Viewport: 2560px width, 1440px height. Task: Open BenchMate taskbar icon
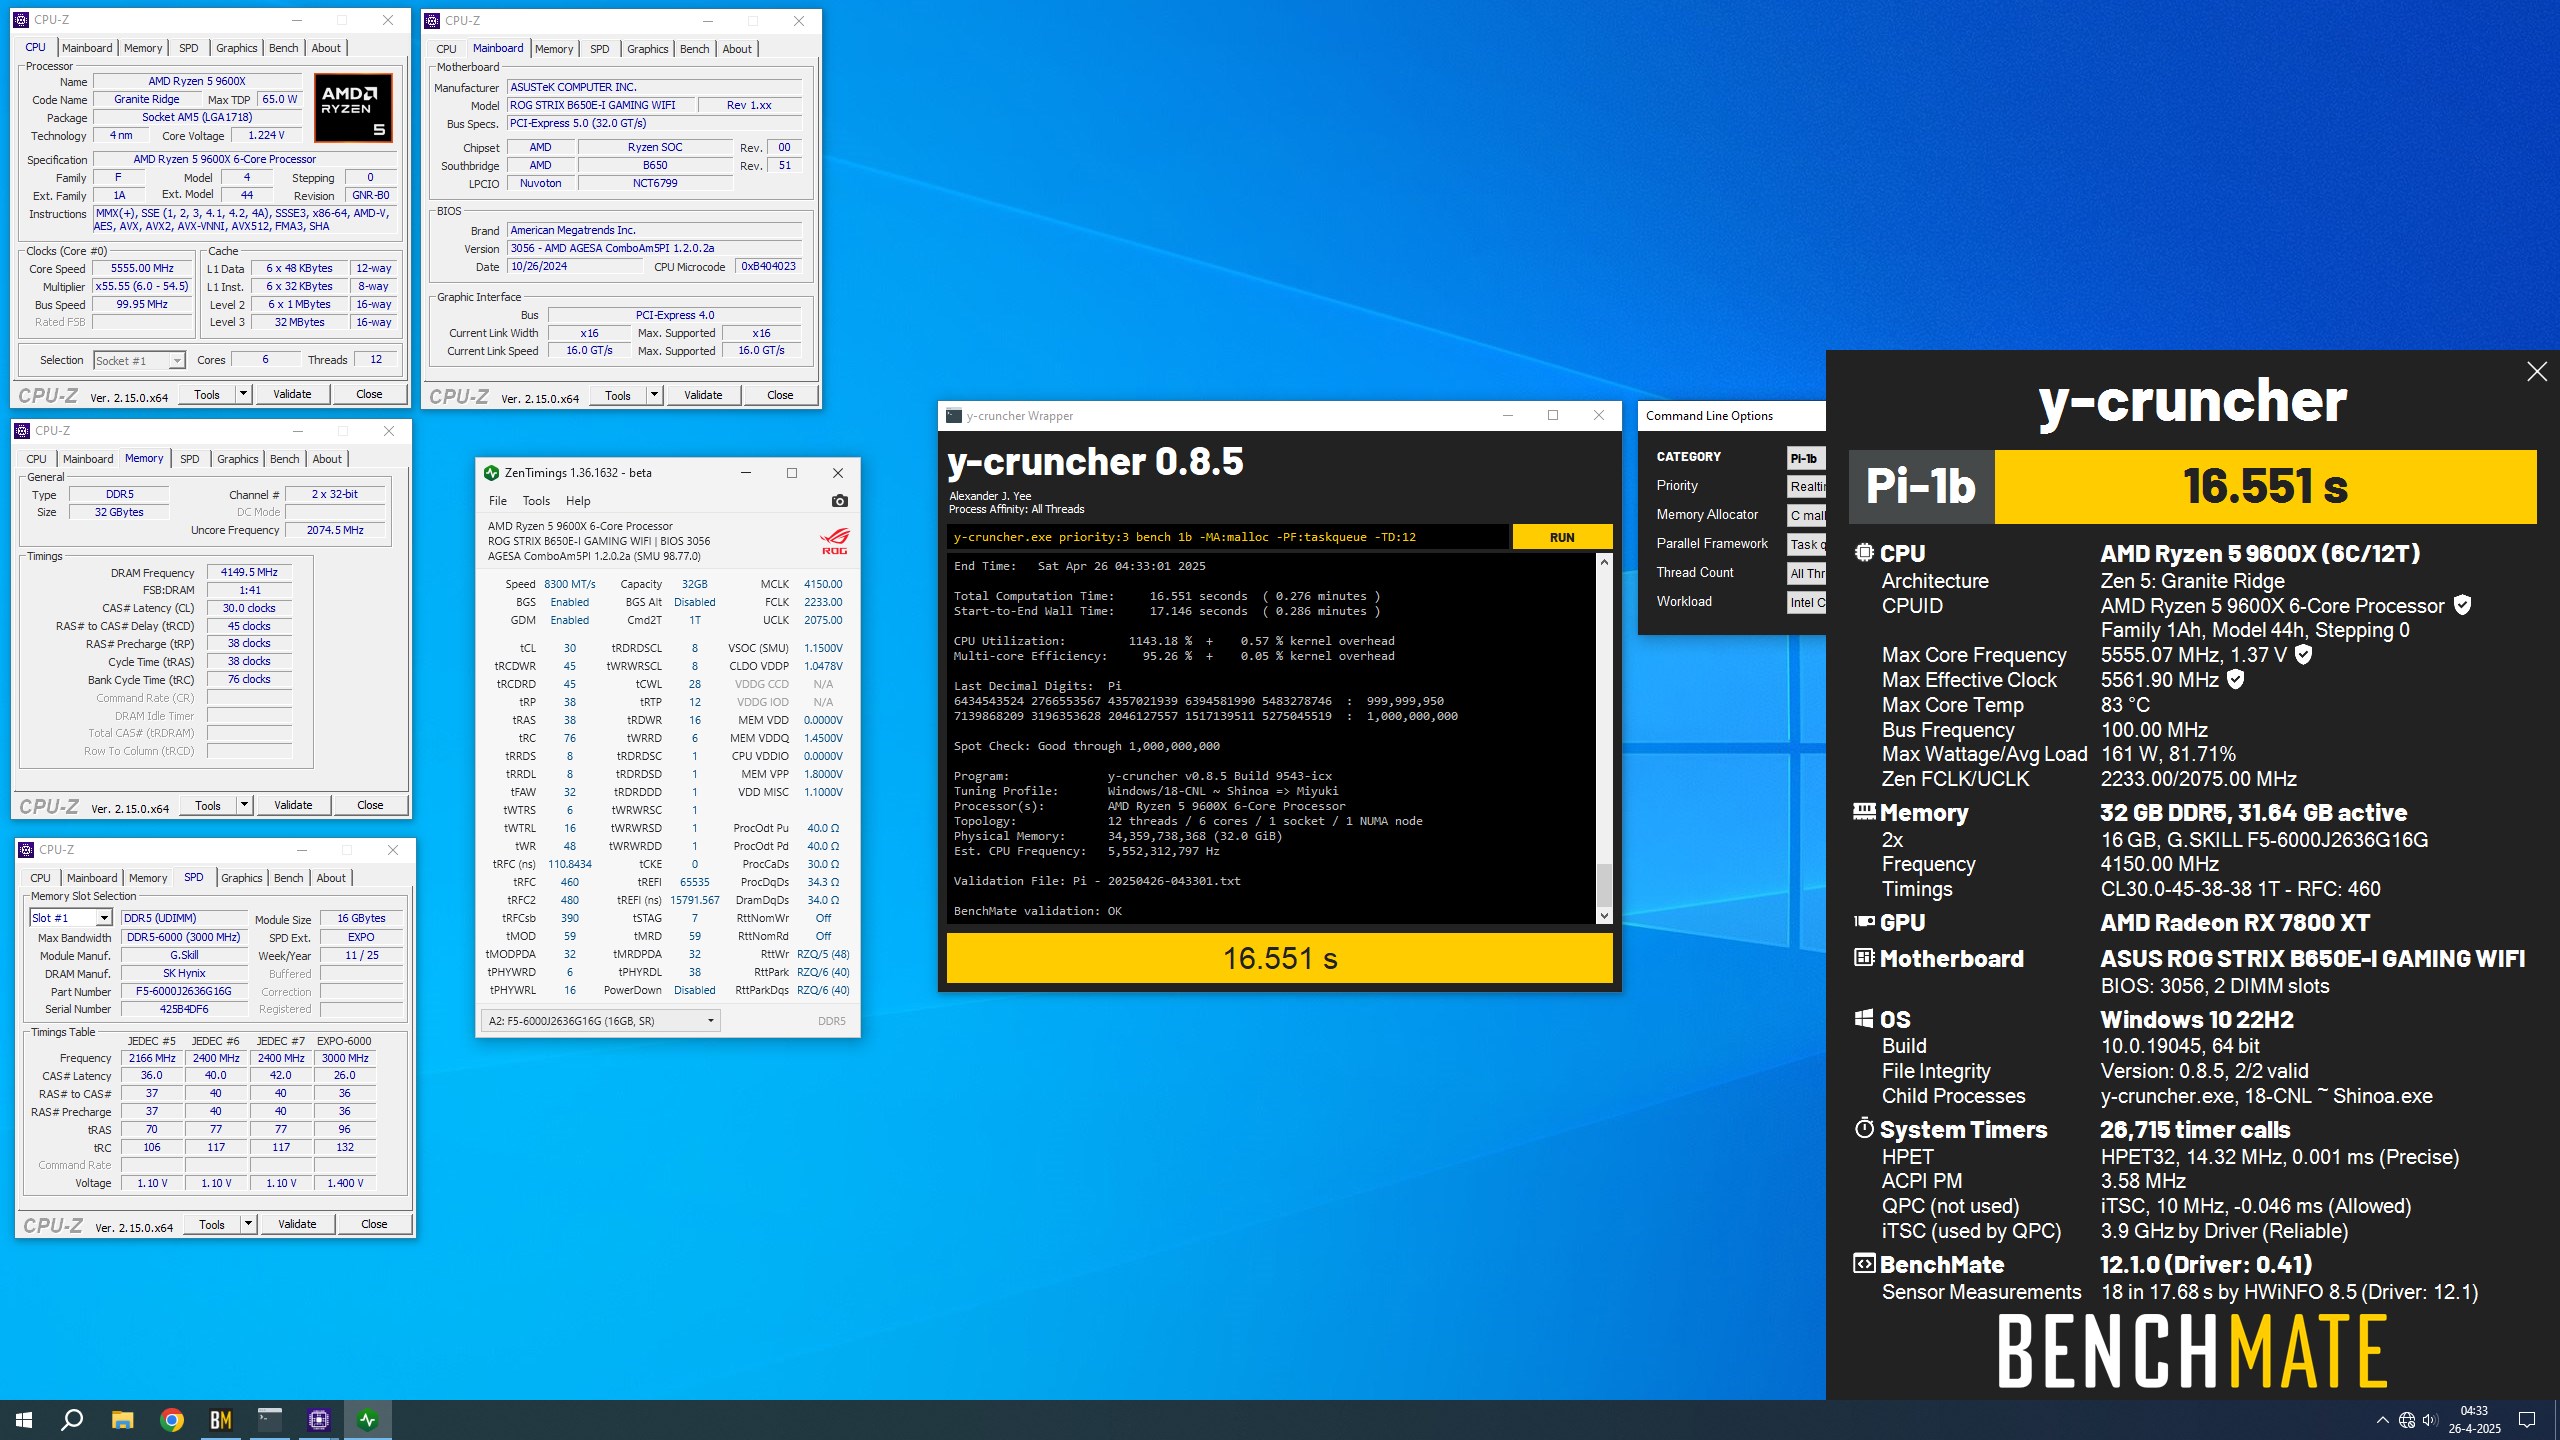[221, 1419]
